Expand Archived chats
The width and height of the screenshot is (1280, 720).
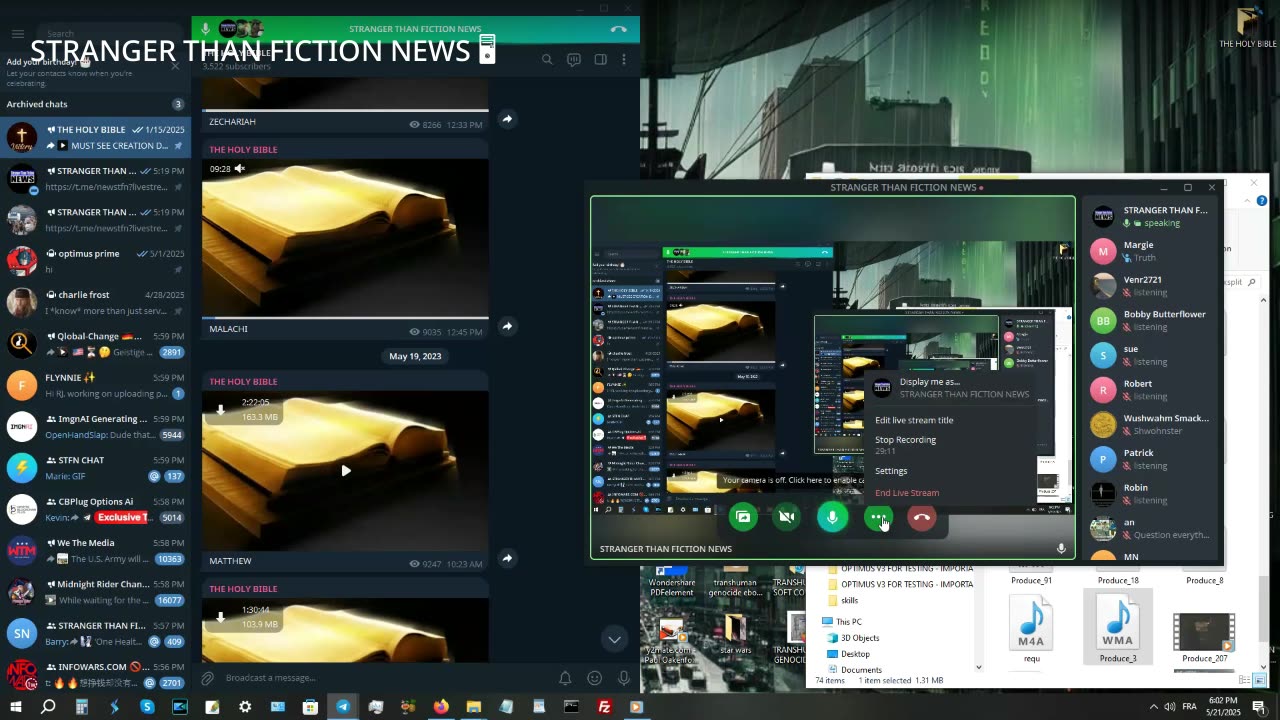(x=95, y=104)
